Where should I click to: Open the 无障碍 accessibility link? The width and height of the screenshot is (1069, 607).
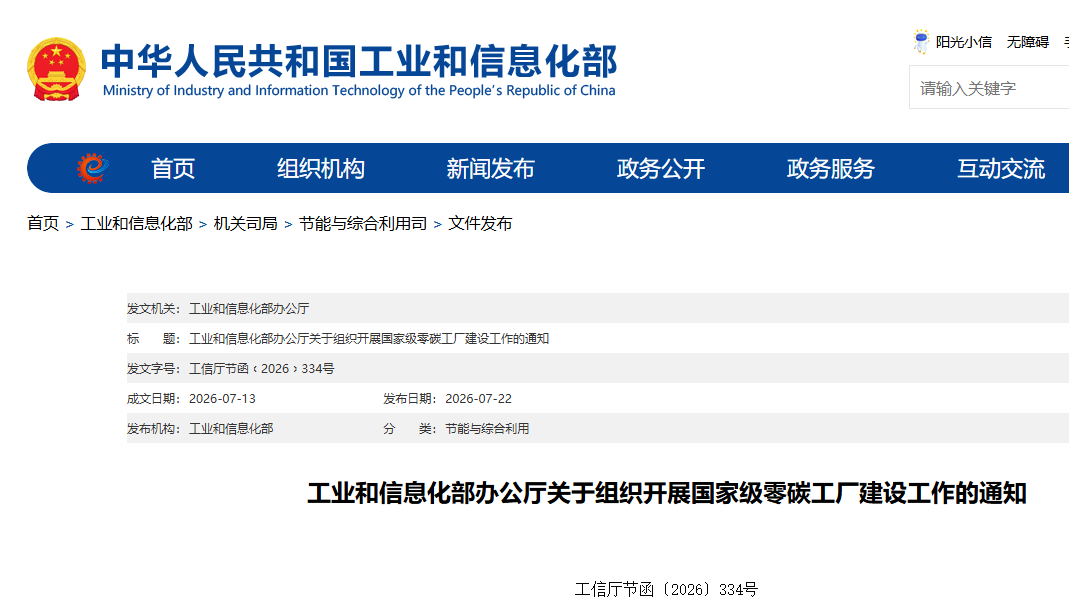click(1027, 42)
